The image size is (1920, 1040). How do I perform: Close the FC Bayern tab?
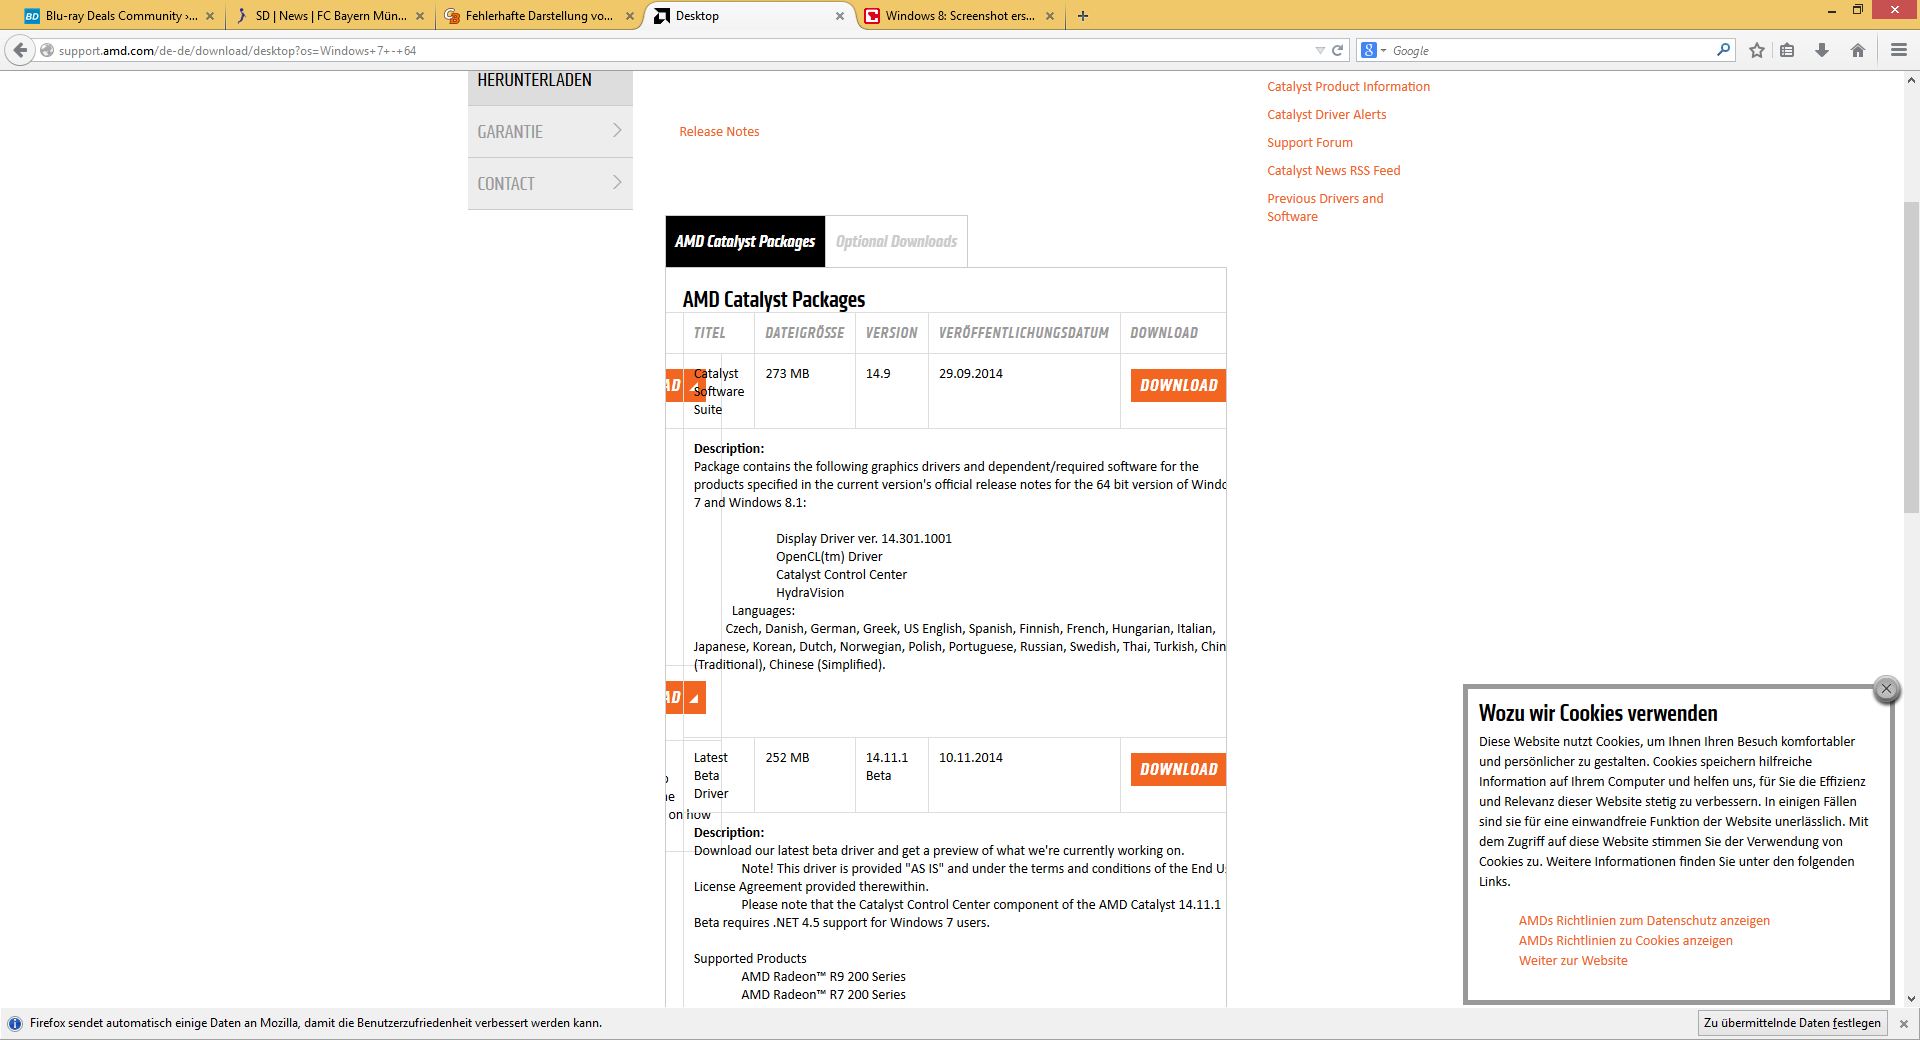[x=420, y=16]
